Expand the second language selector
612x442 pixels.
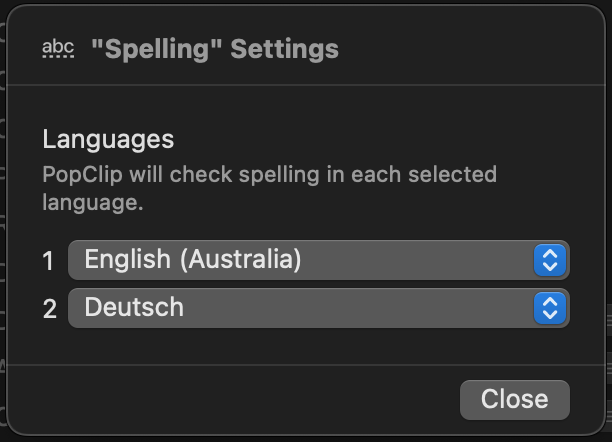(318, 308)
